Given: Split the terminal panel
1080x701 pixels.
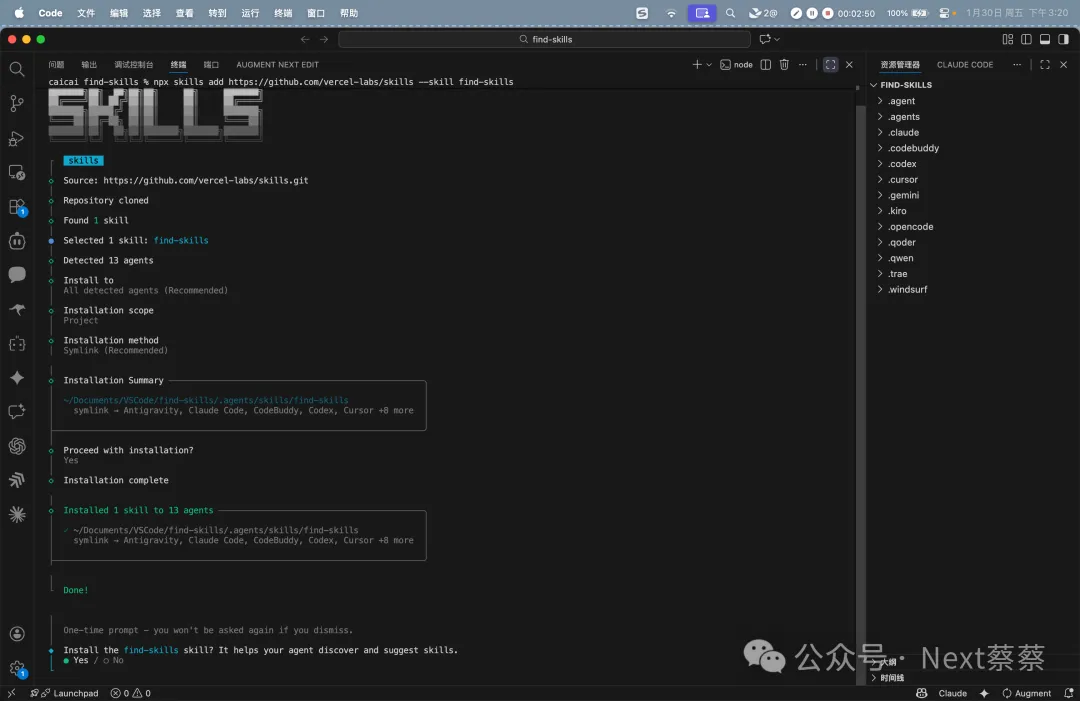Looking at the screenshot, I should tap(765, 65).
